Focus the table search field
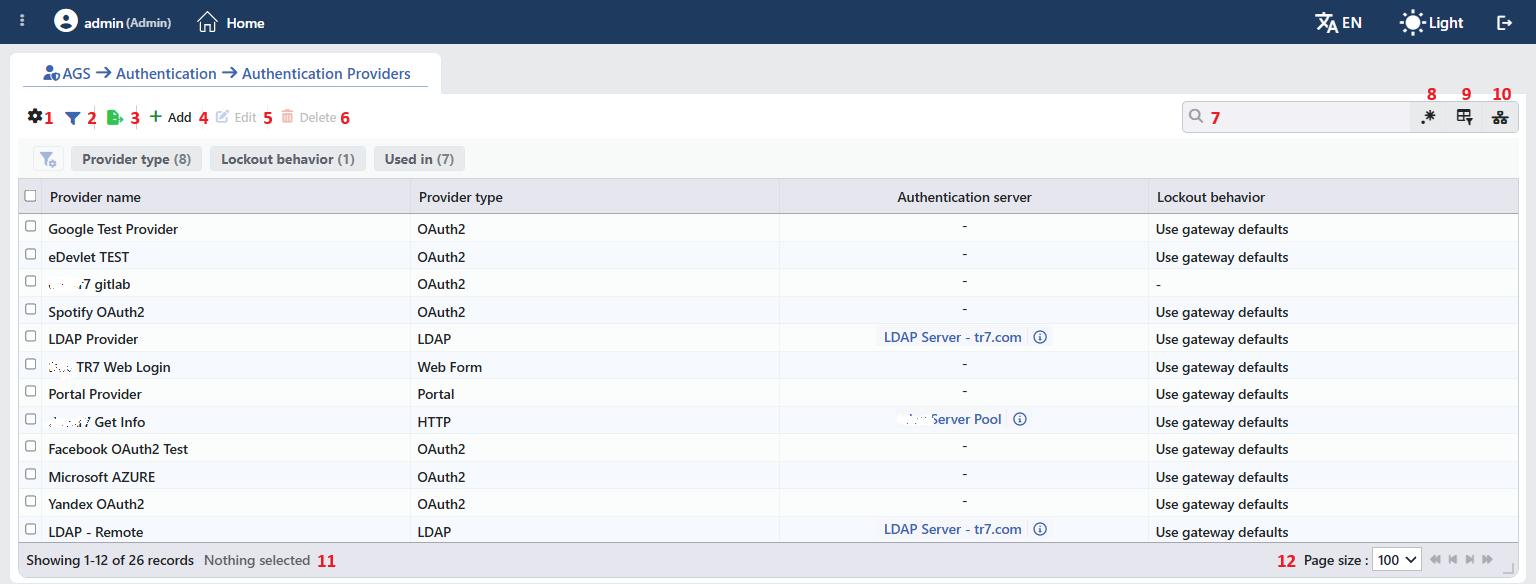Viewport: 1536px width, 584px height. point(1296,117)
